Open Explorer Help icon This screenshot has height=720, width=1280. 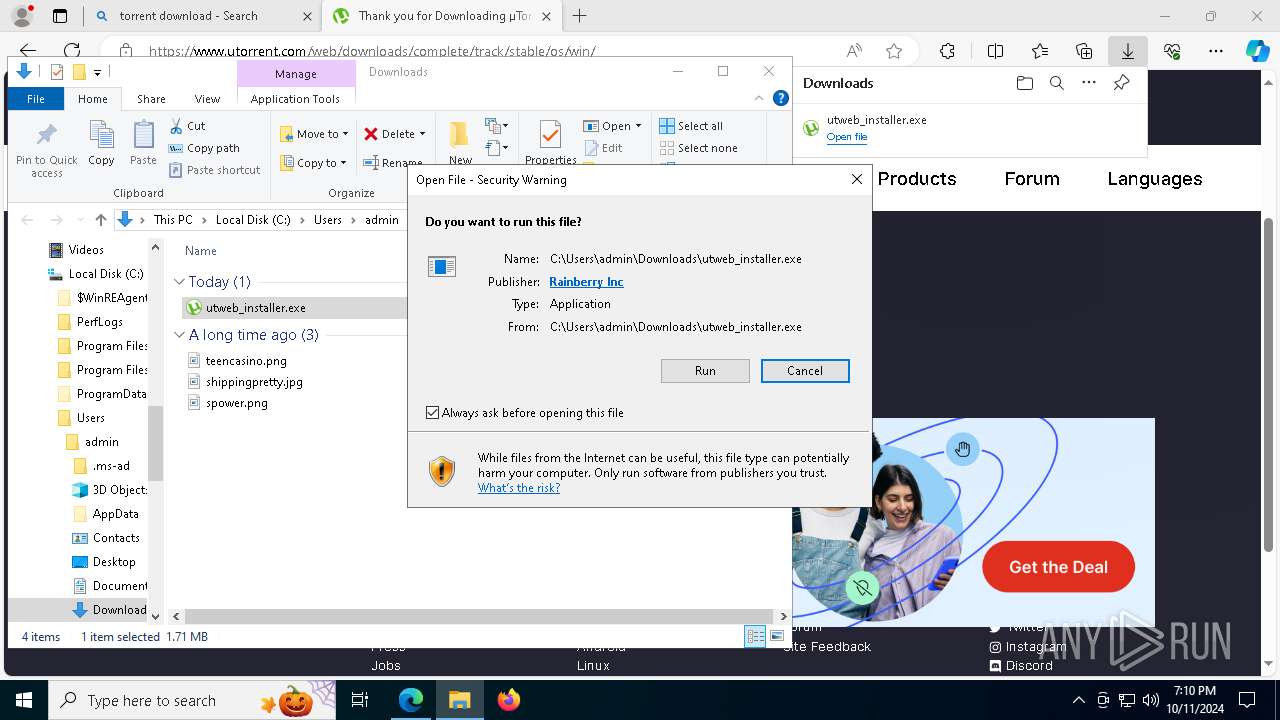[x=781, y=98]
